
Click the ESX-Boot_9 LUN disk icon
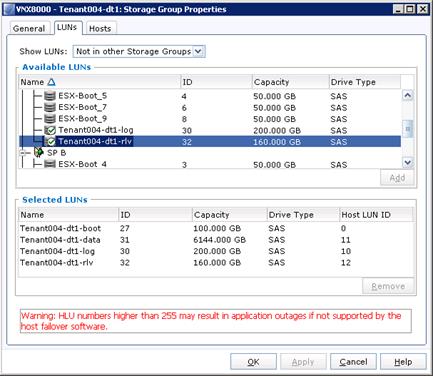50,119
